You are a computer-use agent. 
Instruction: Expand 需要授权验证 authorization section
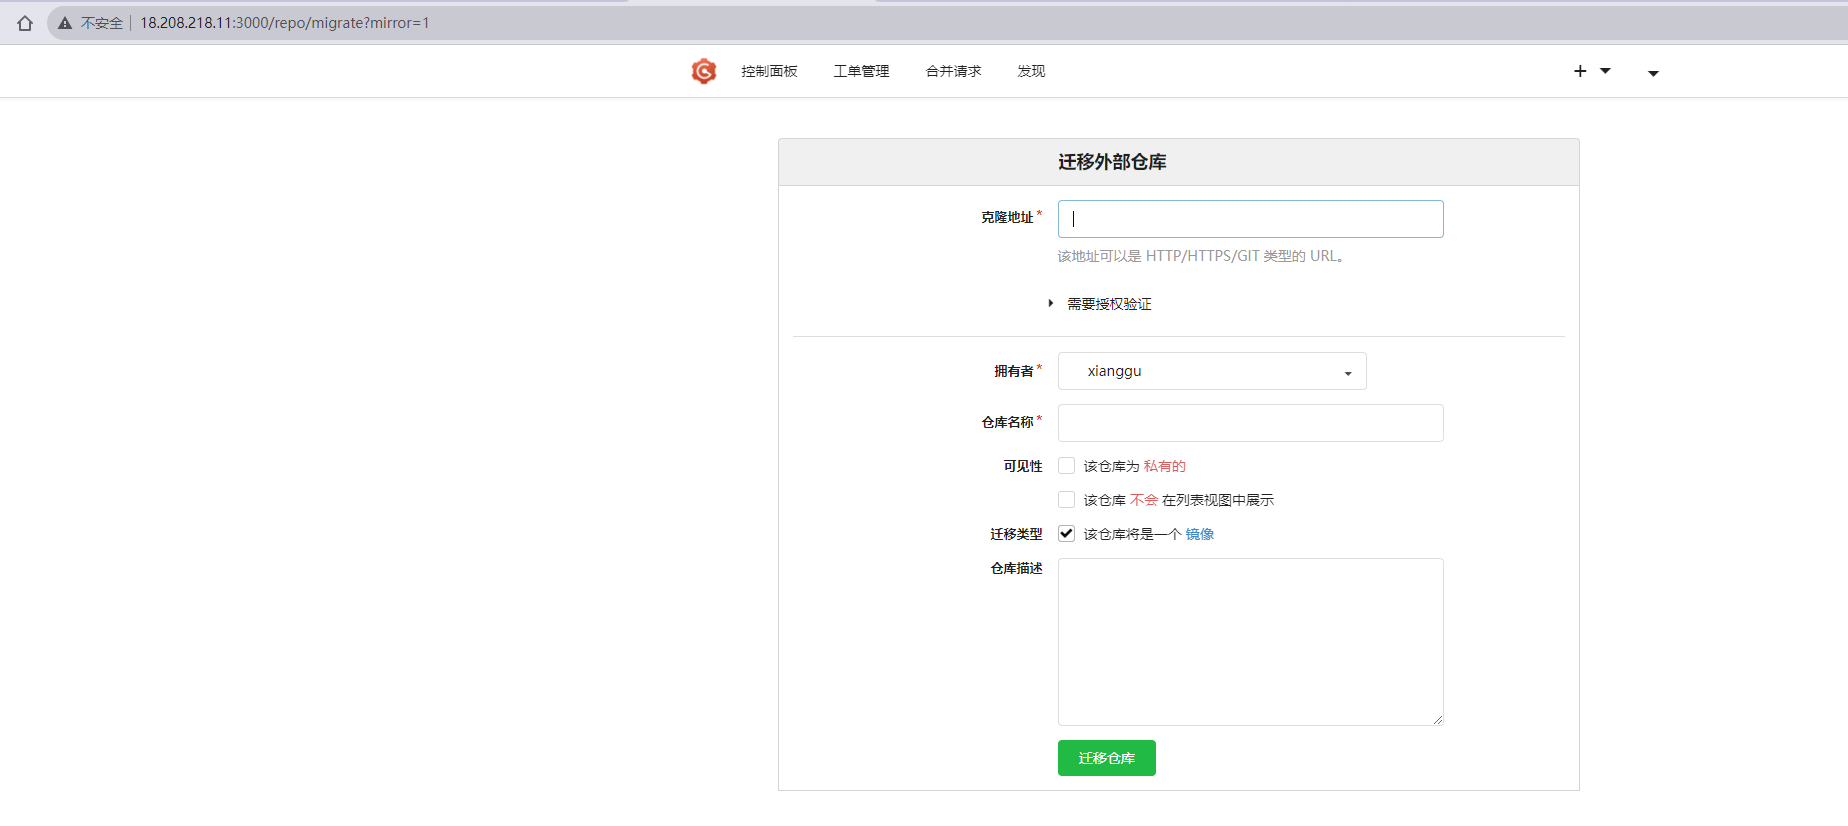(x=1100, y=304)
